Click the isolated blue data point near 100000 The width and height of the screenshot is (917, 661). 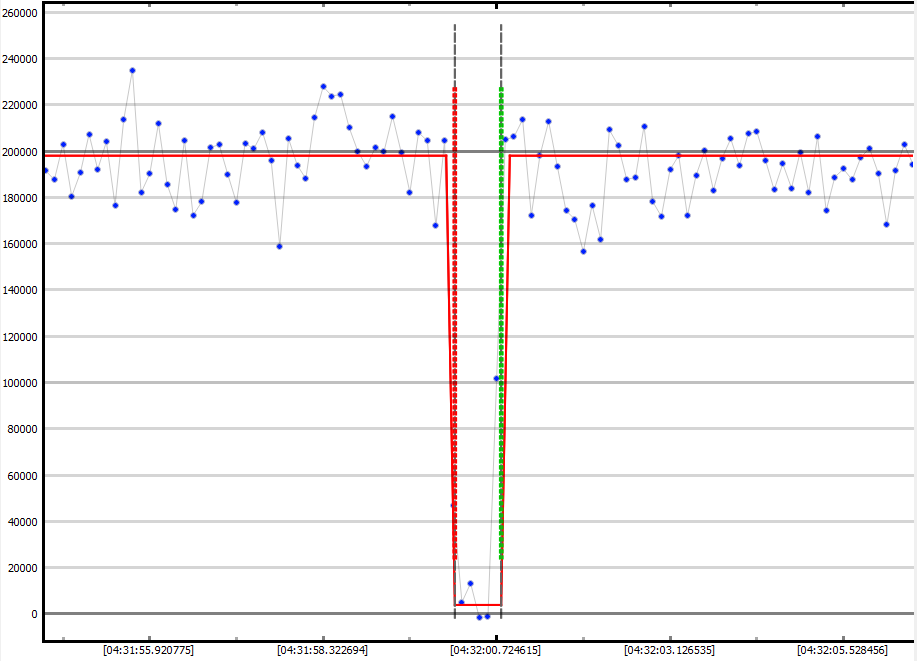pos(496,378)
